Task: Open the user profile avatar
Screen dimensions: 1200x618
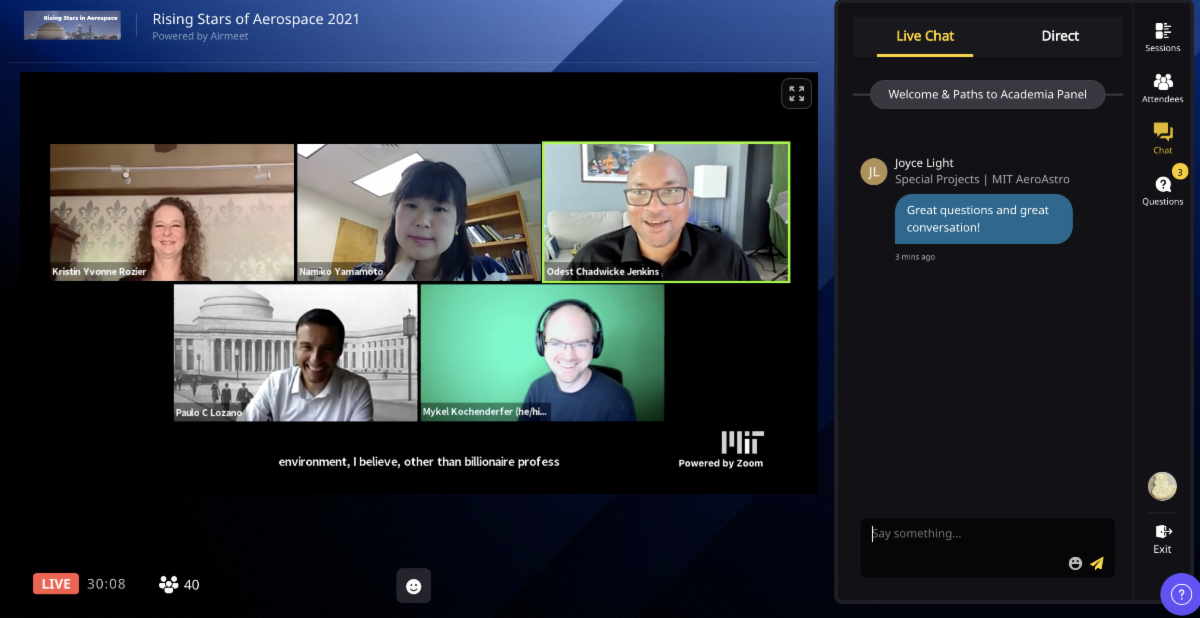Action: [x=1162, y=486]
